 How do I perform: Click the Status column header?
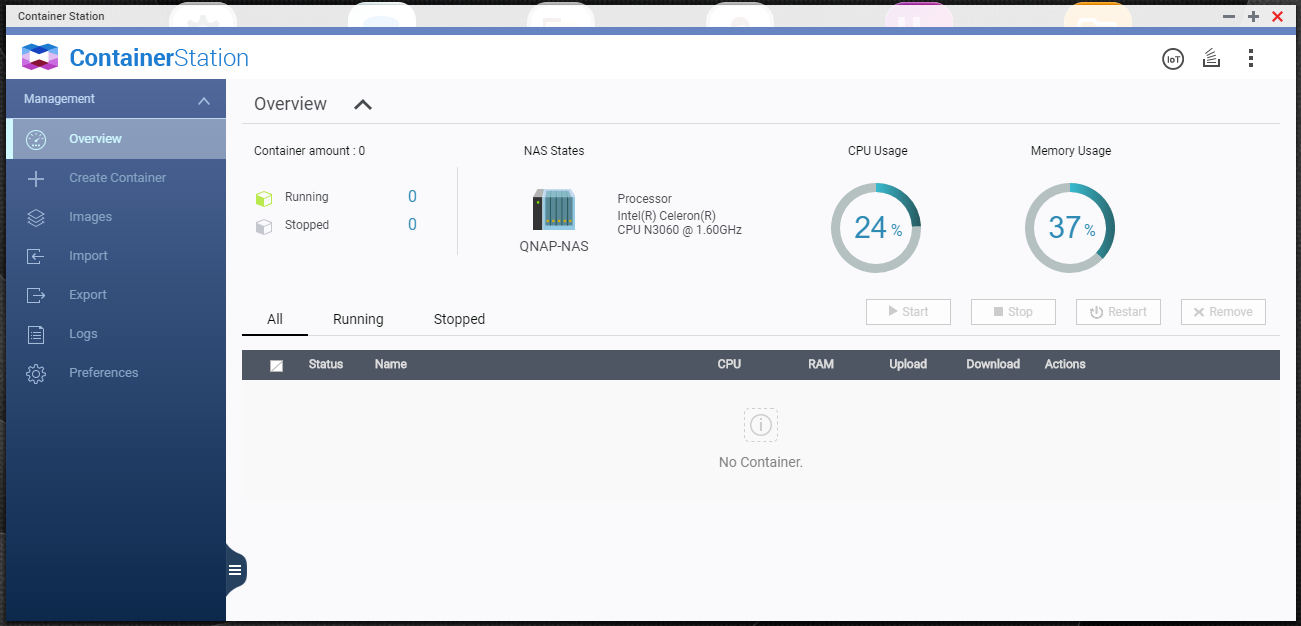coord(326,364)
